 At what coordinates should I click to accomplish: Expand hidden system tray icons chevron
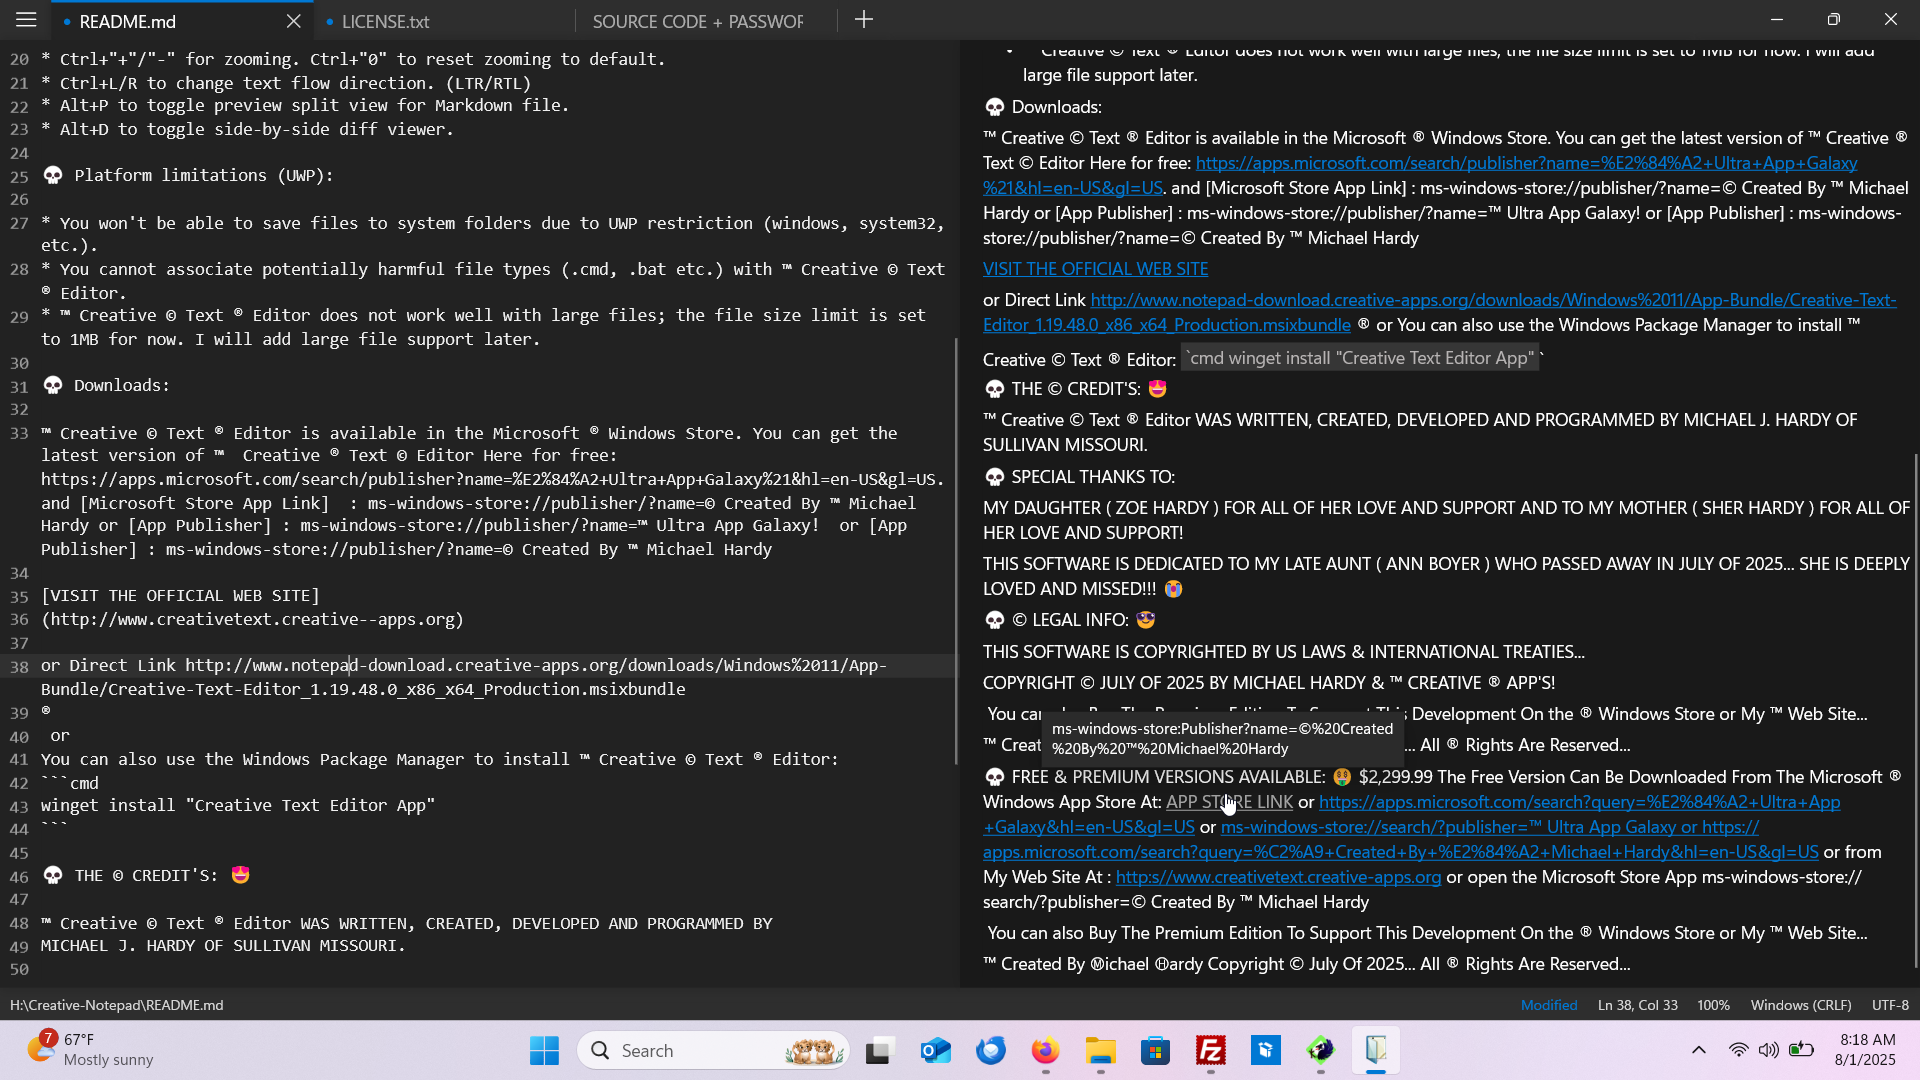click(x=1698, y=1050)
